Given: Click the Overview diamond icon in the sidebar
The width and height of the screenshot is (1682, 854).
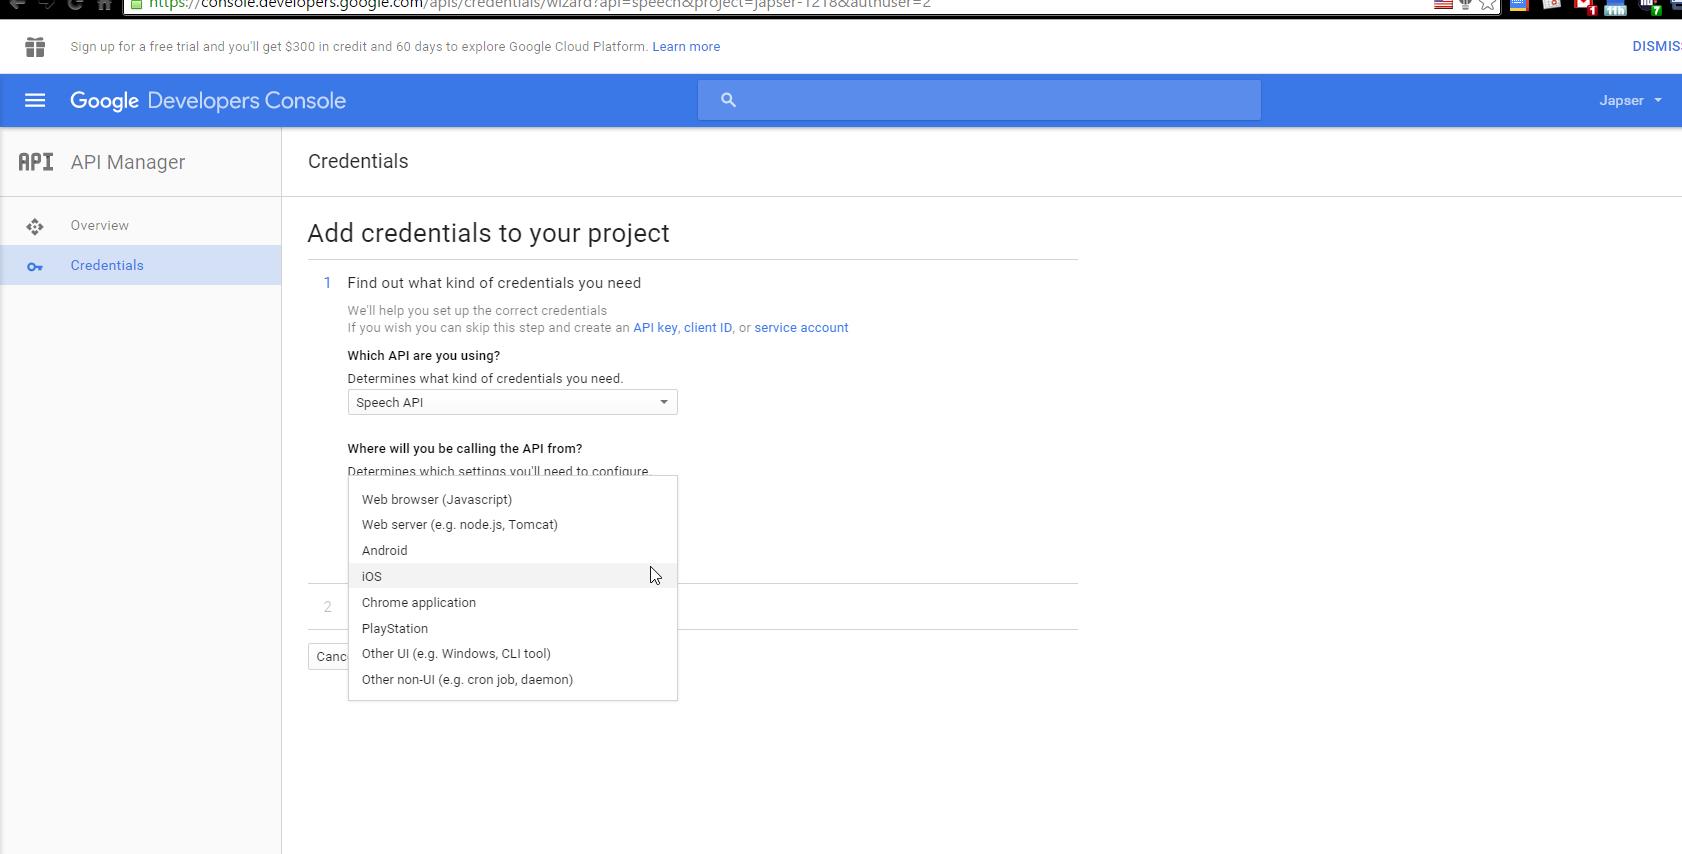Looking at the screenshot, I should point(35,226).
